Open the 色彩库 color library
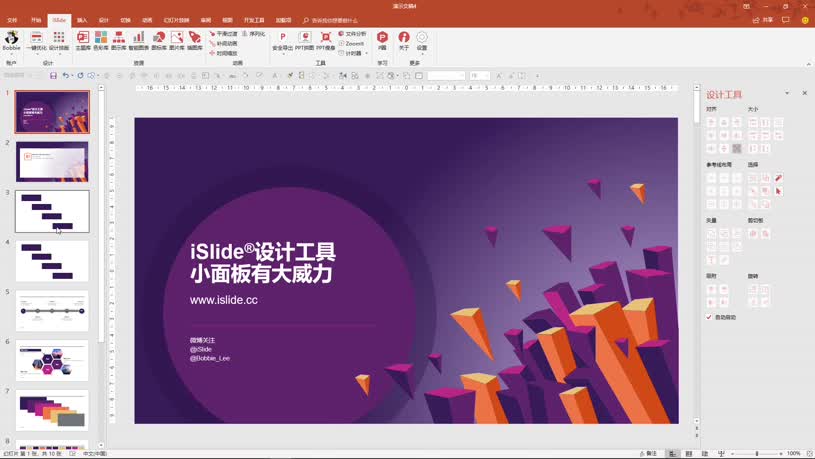The image size is (815, 459). coord(101,41)
